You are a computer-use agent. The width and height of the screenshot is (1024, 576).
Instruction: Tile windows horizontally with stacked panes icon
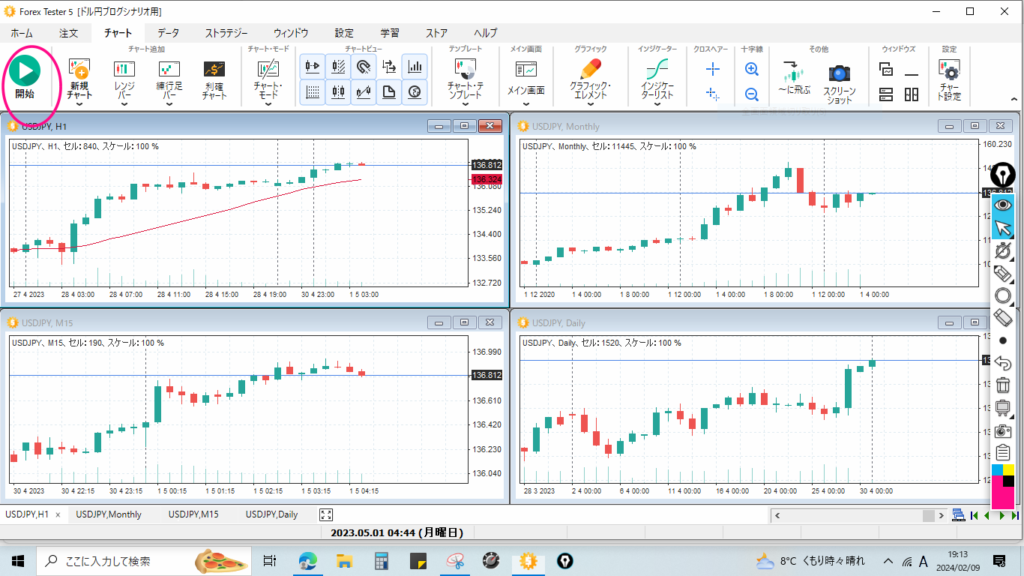[x=886, y=95]
